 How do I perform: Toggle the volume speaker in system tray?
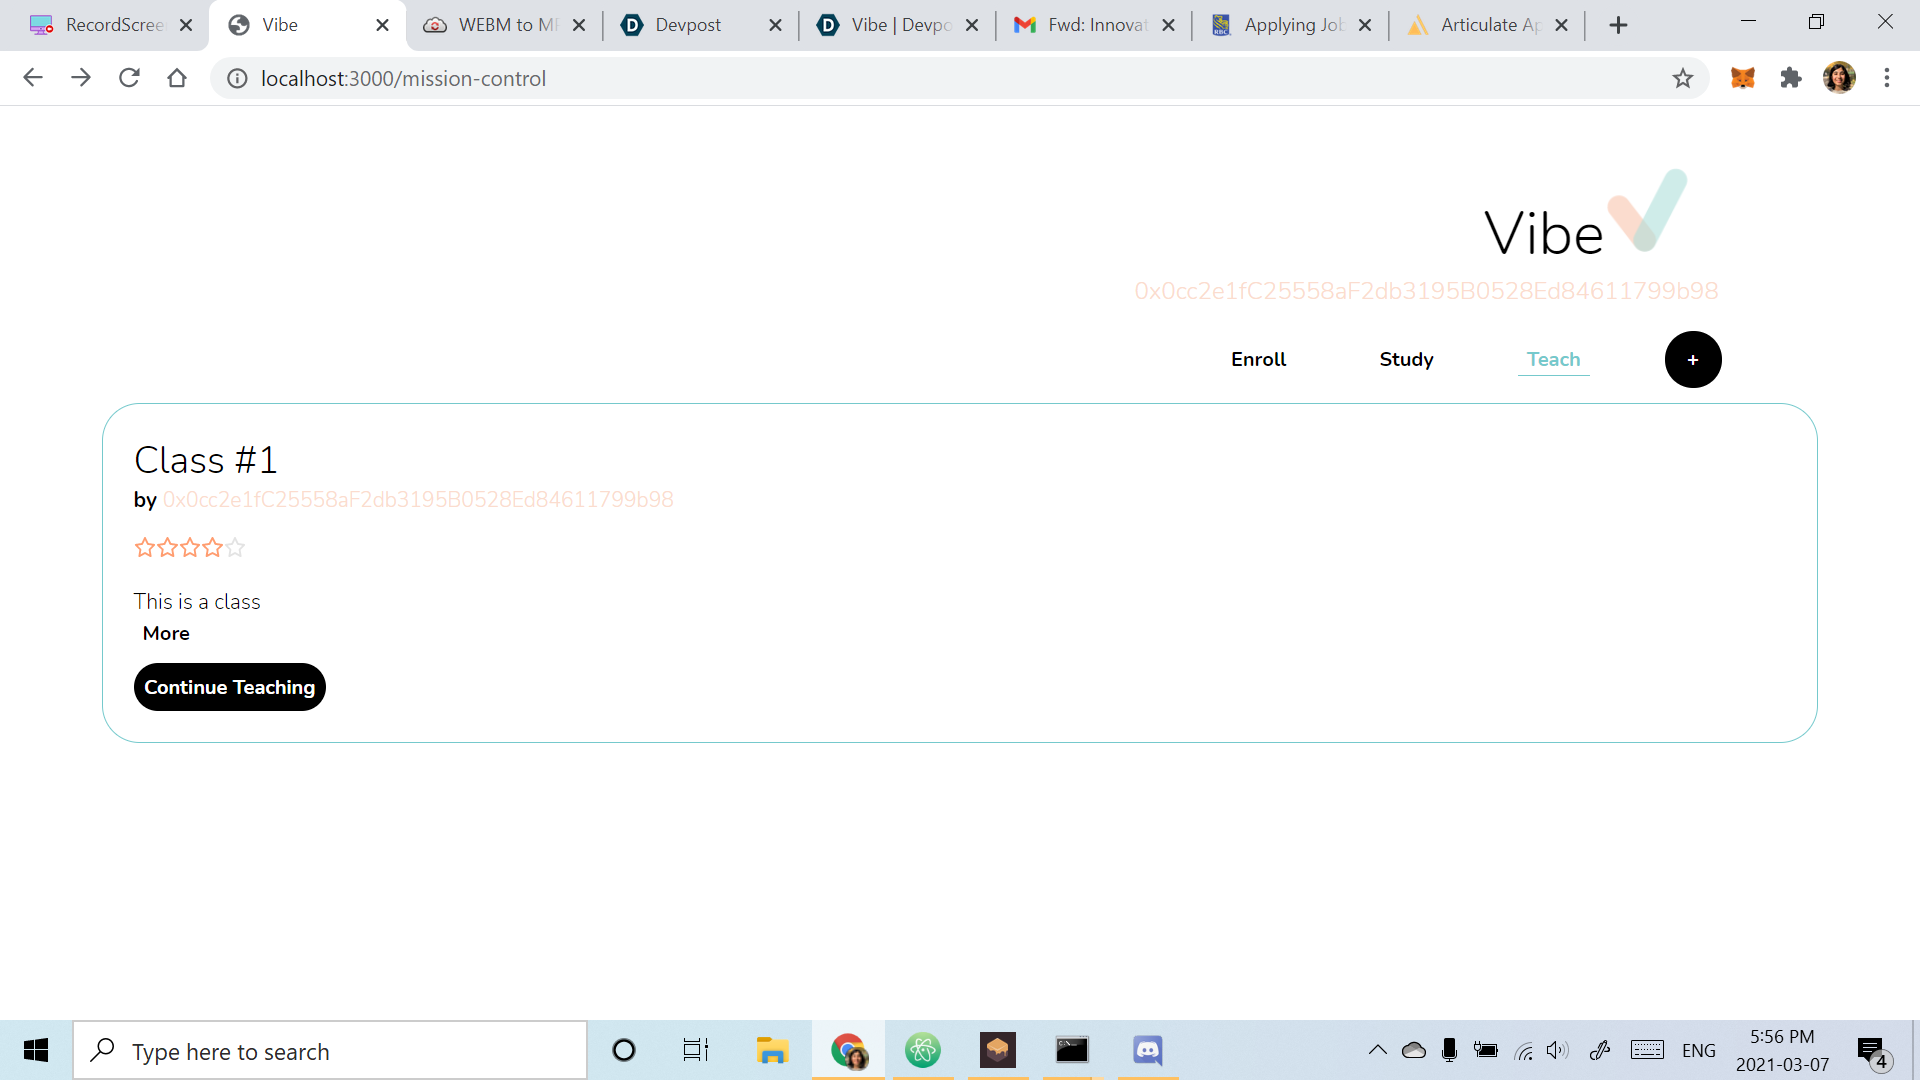(1557, 1050)
